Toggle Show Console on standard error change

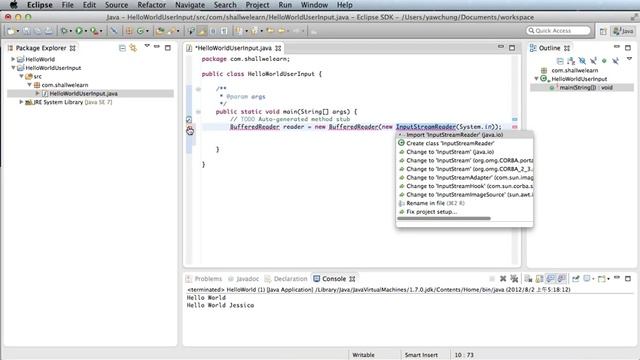562,279
